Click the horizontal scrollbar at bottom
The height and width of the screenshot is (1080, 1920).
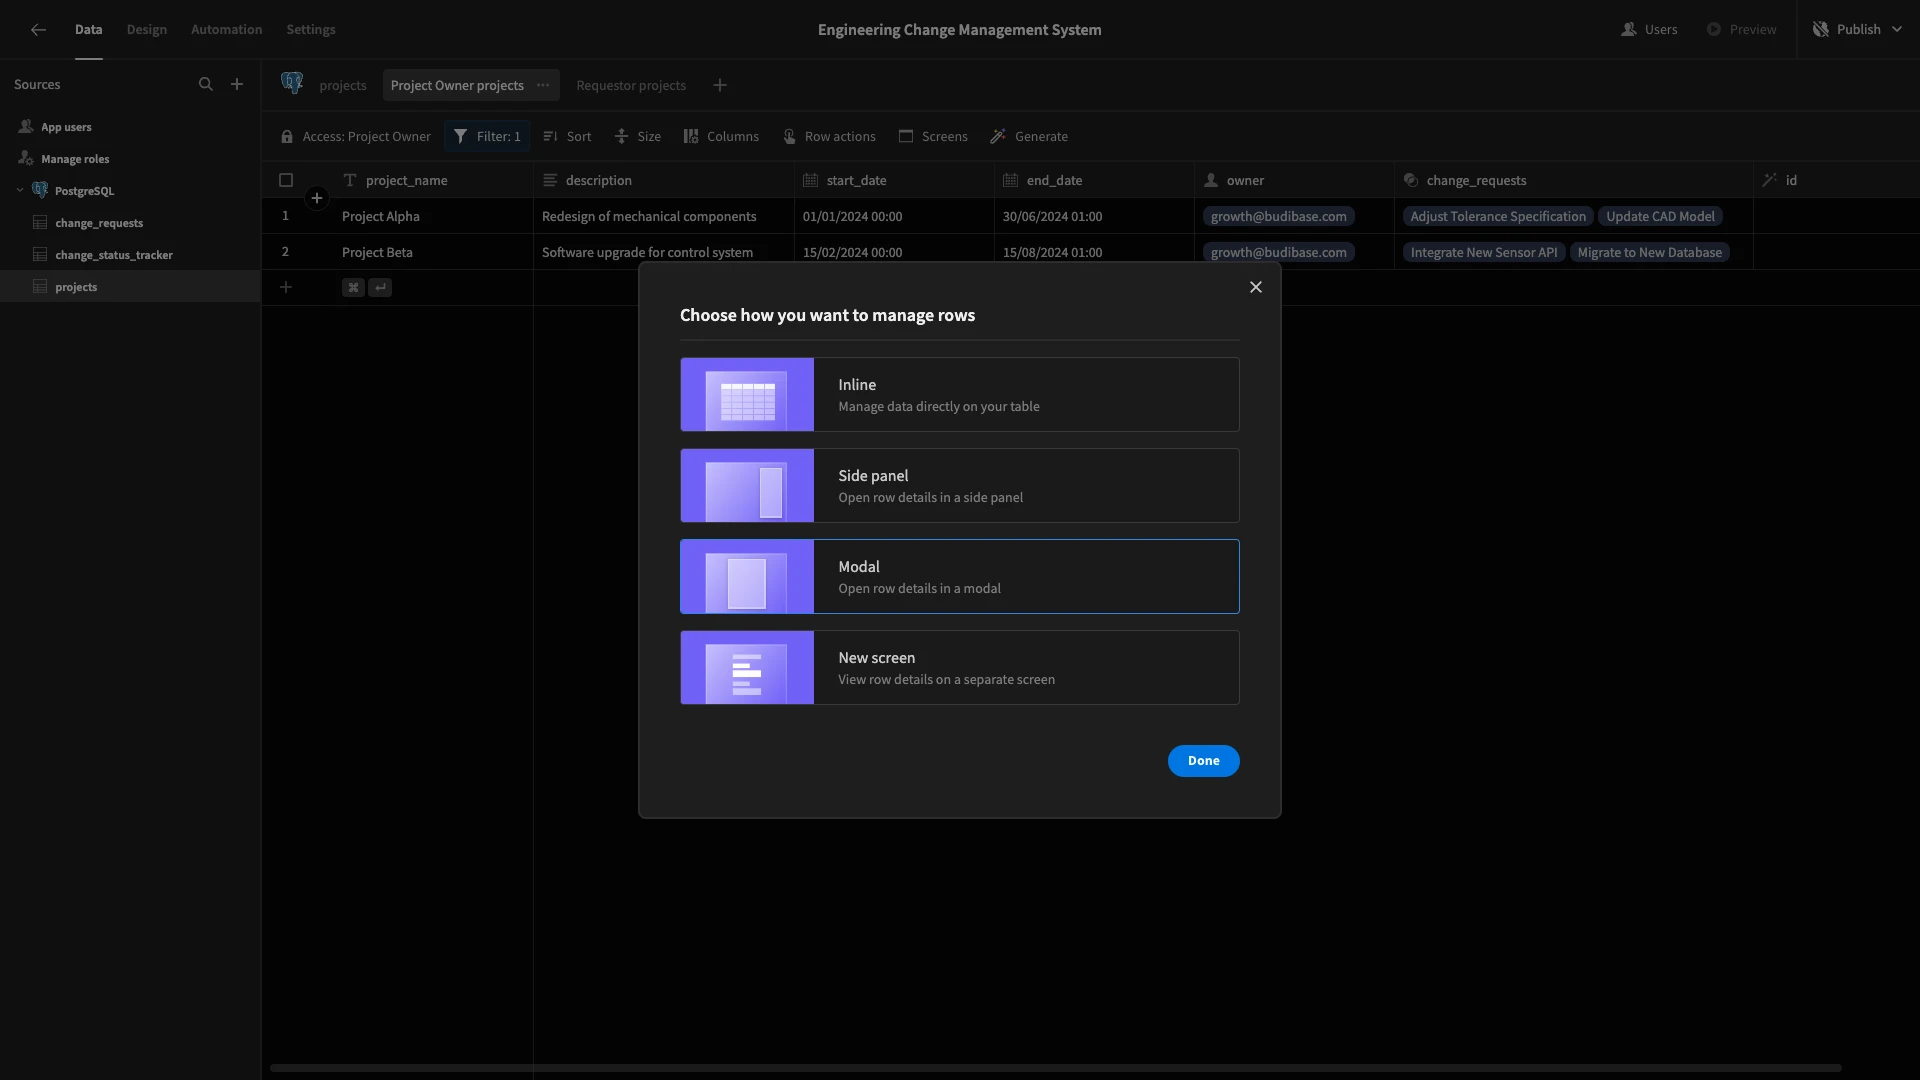[x=1056, y=1068]
